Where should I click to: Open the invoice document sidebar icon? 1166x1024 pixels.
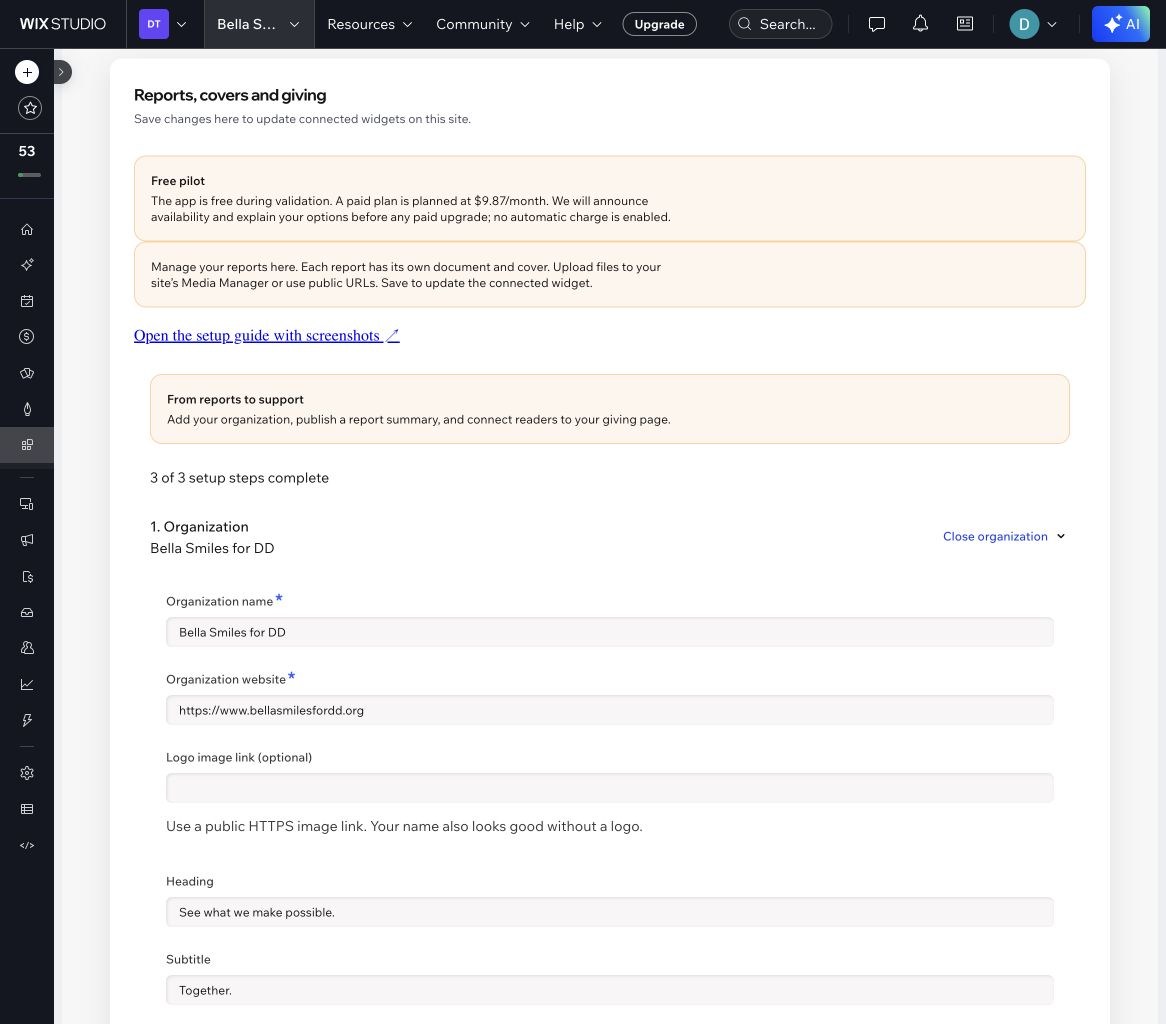(x=27, y=576)
